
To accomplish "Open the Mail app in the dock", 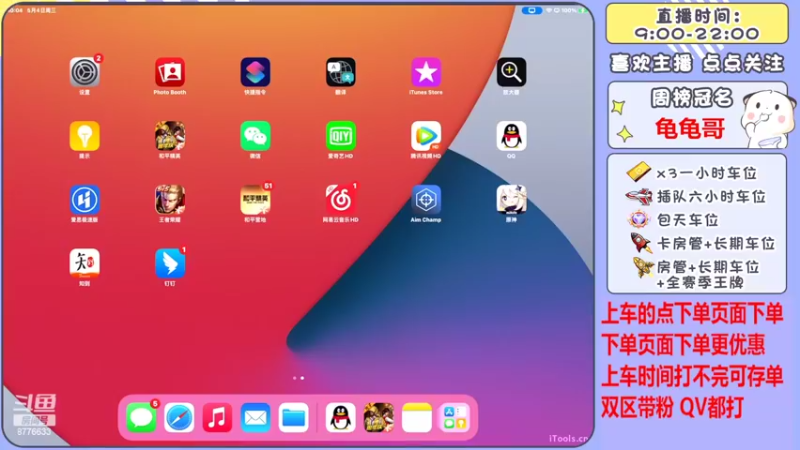I will pyautogui.click(x=256, y=417).
